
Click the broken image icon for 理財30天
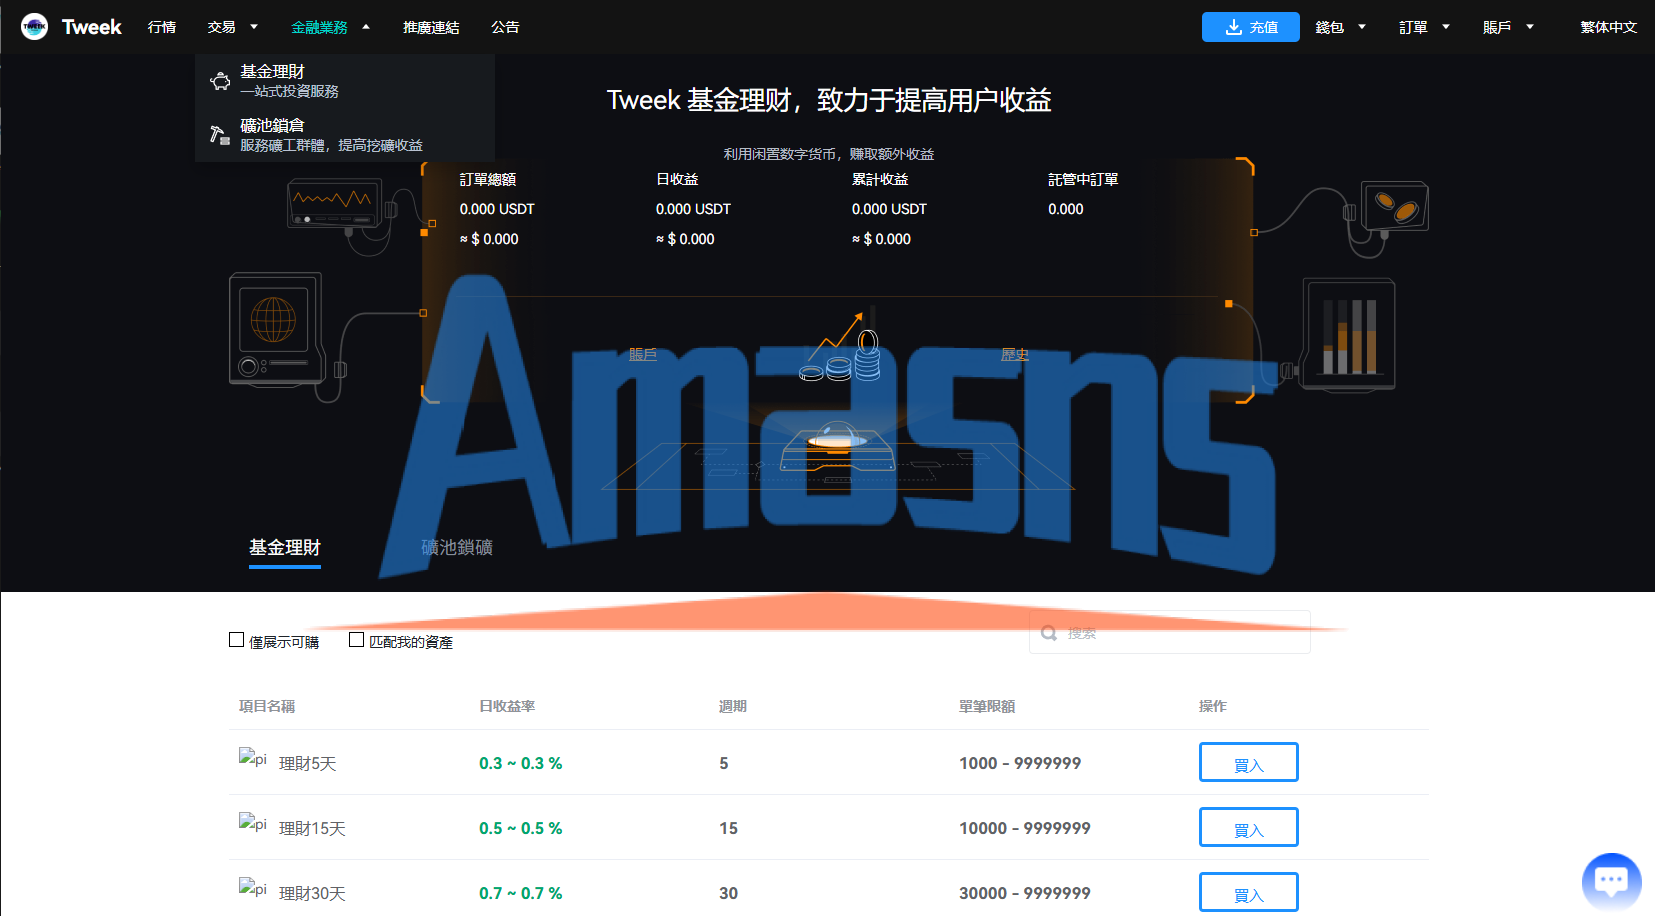[253, 888]
